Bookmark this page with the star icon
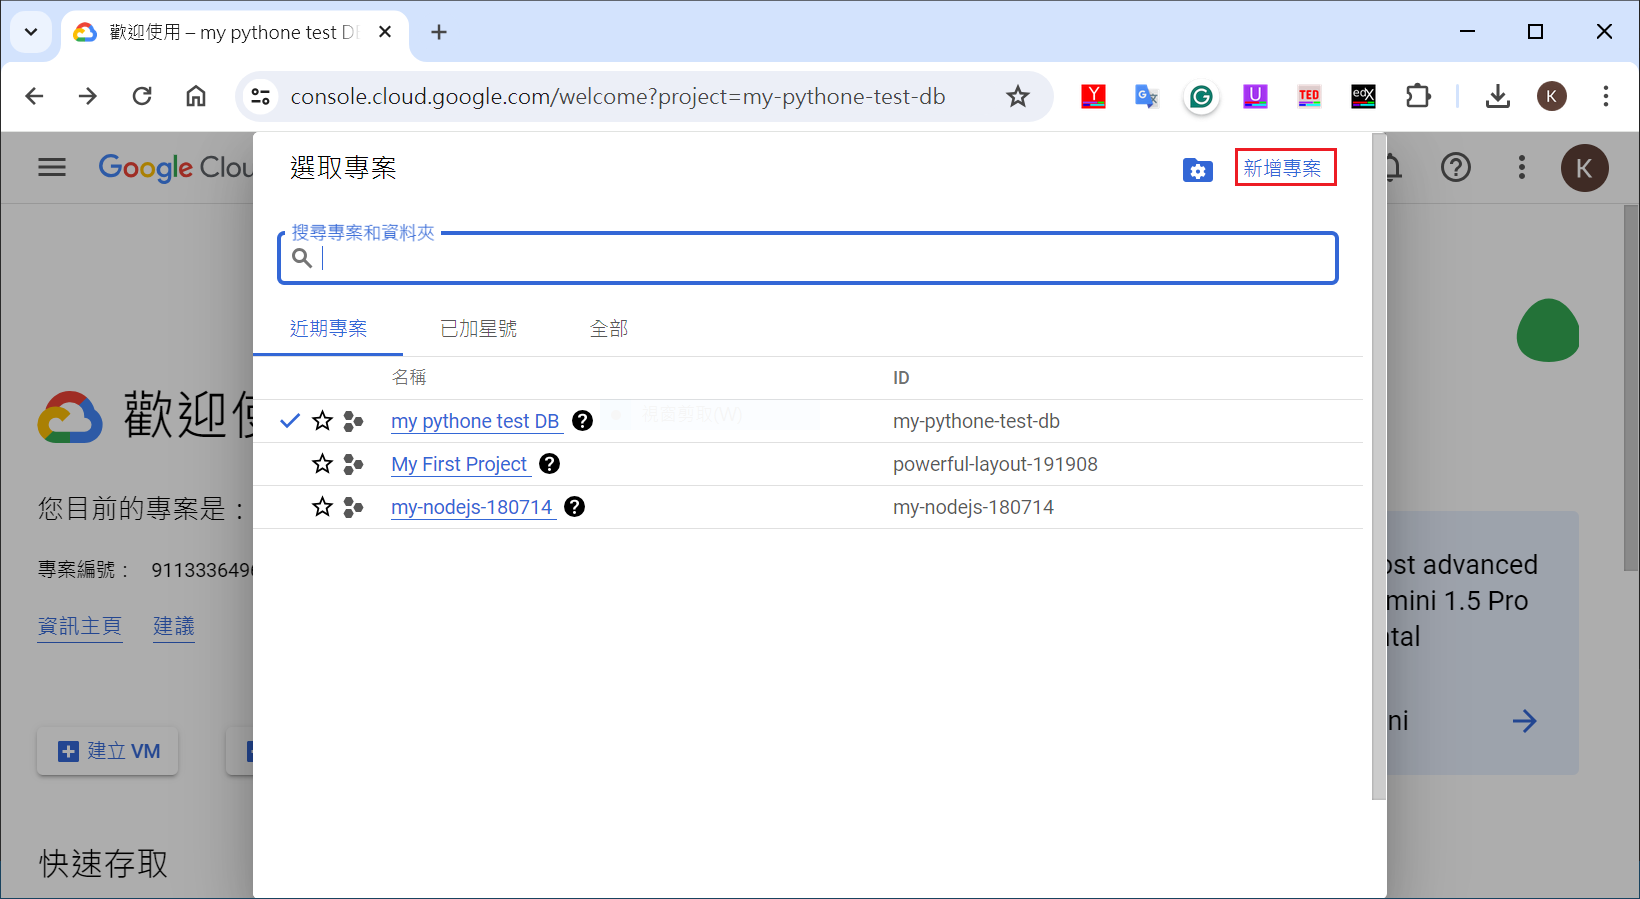This screenshot has width=1640, height=899. click(1017, 97)
